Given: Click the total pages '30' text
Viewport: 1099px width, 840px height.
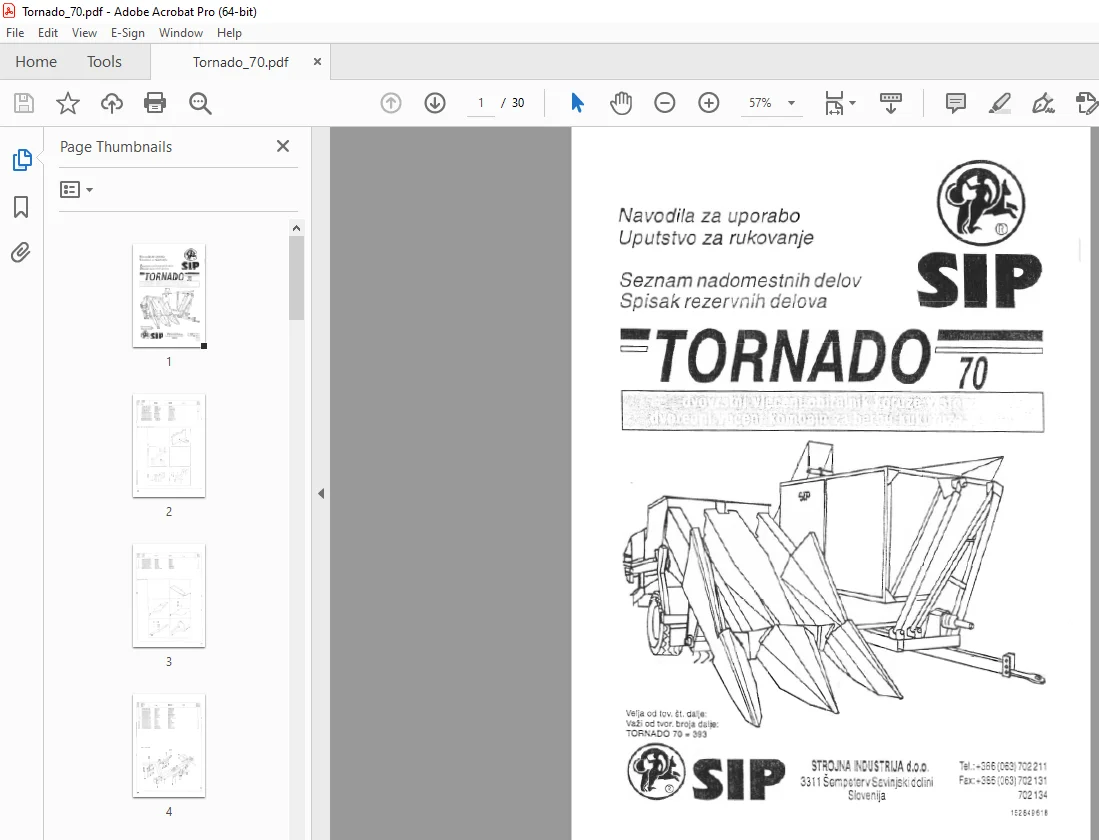Looking at the screenshot, I should (518, 103).
